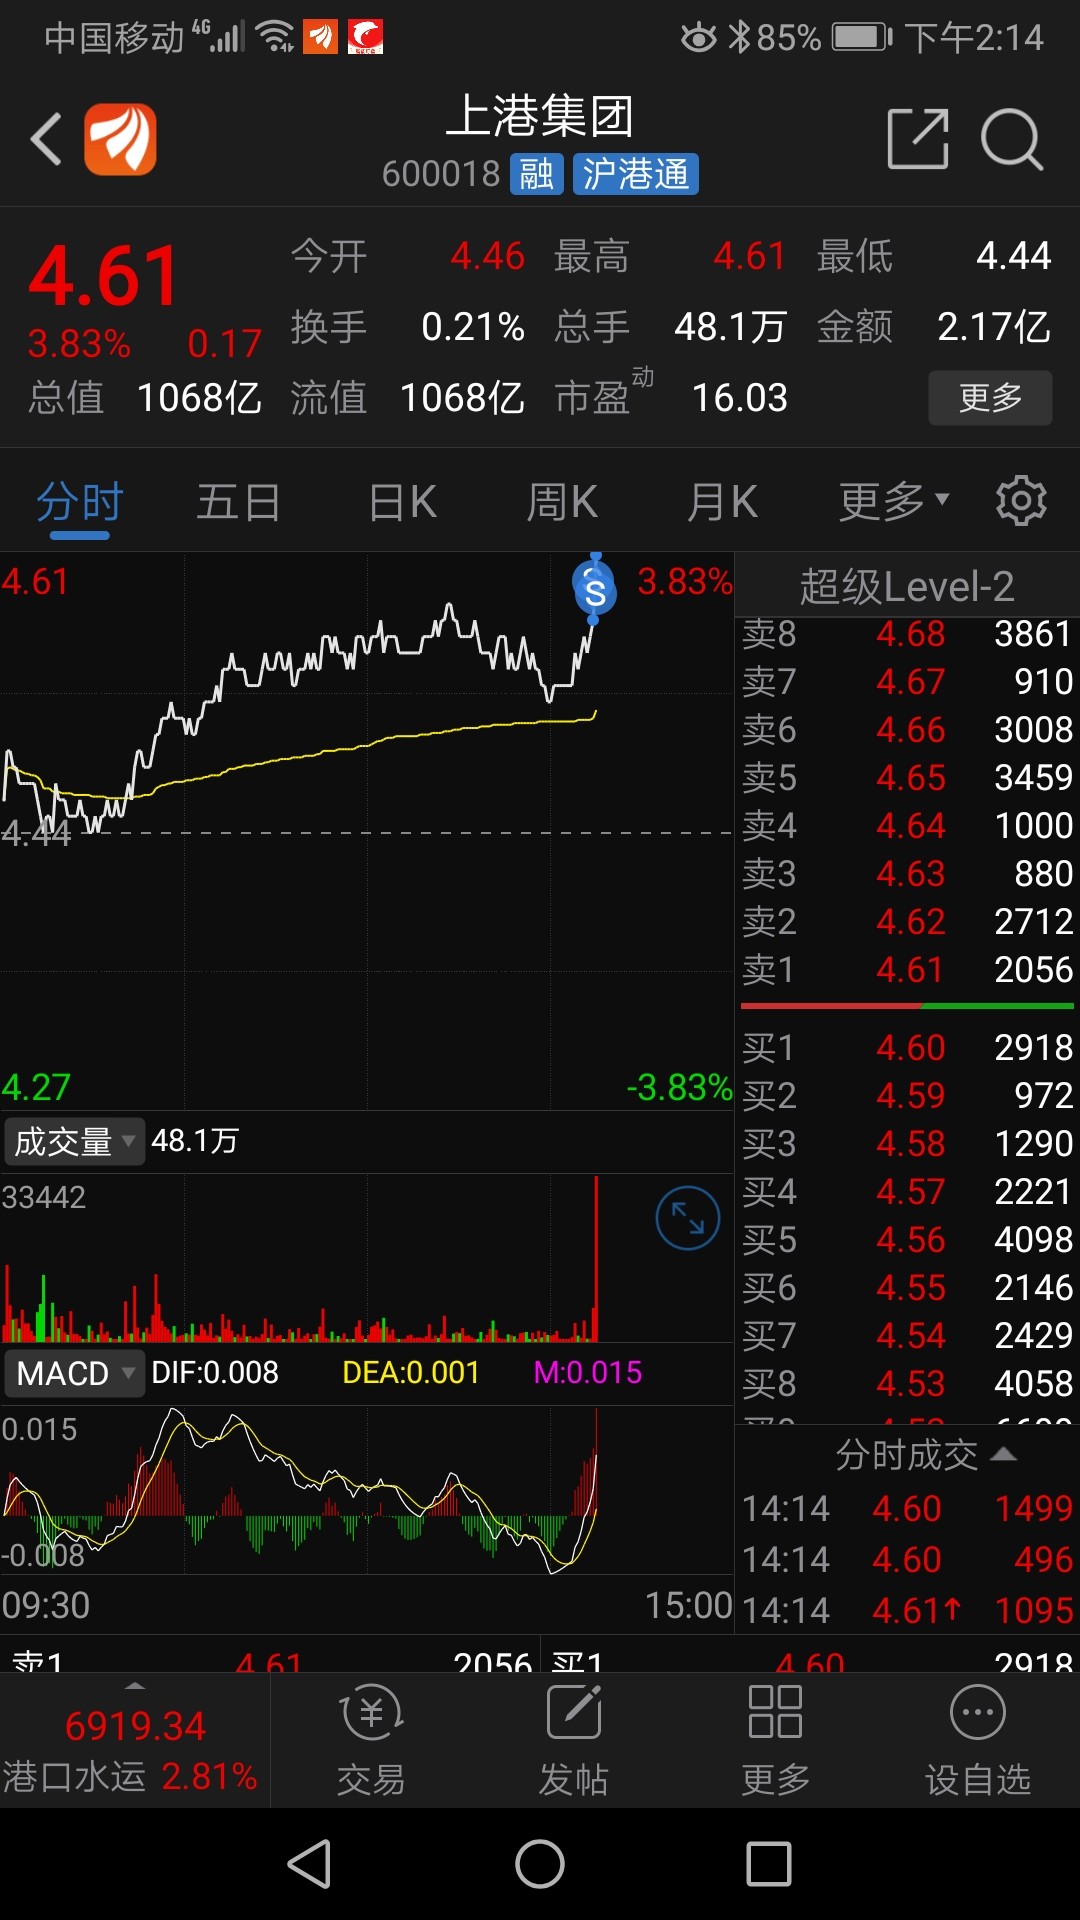1080x1920 pixels.
Task: Open 更多 grid icon in bottom bar
Action: pos(775,1740)
